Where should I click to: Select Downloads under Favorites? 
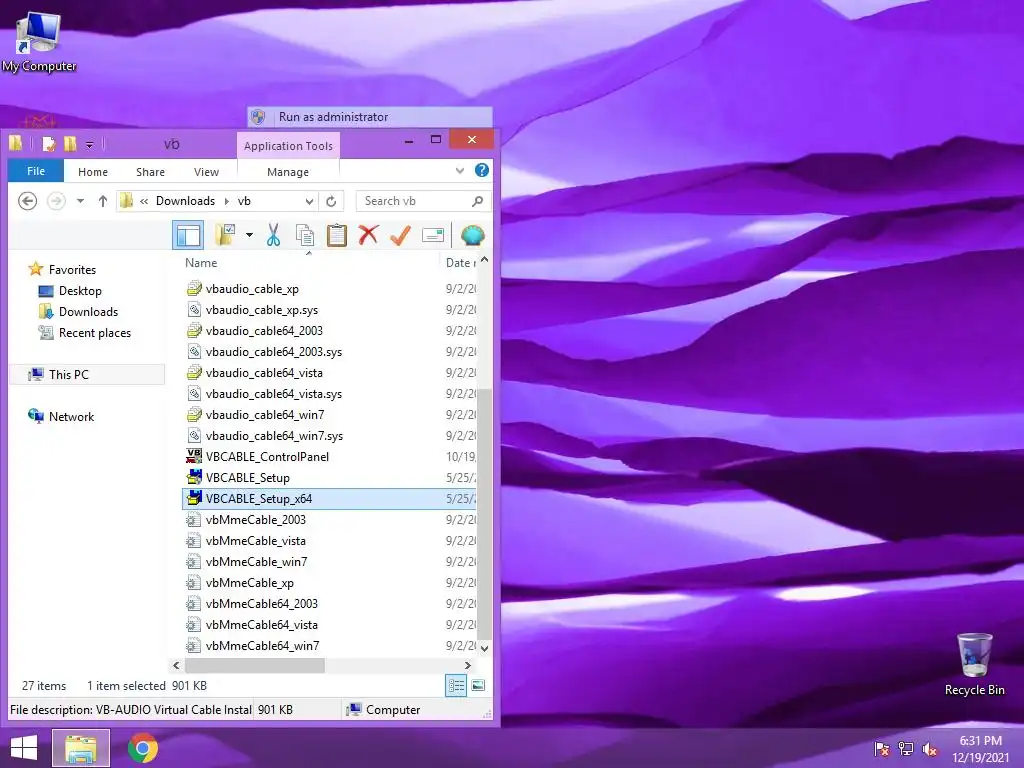click(x=88, y=312)
